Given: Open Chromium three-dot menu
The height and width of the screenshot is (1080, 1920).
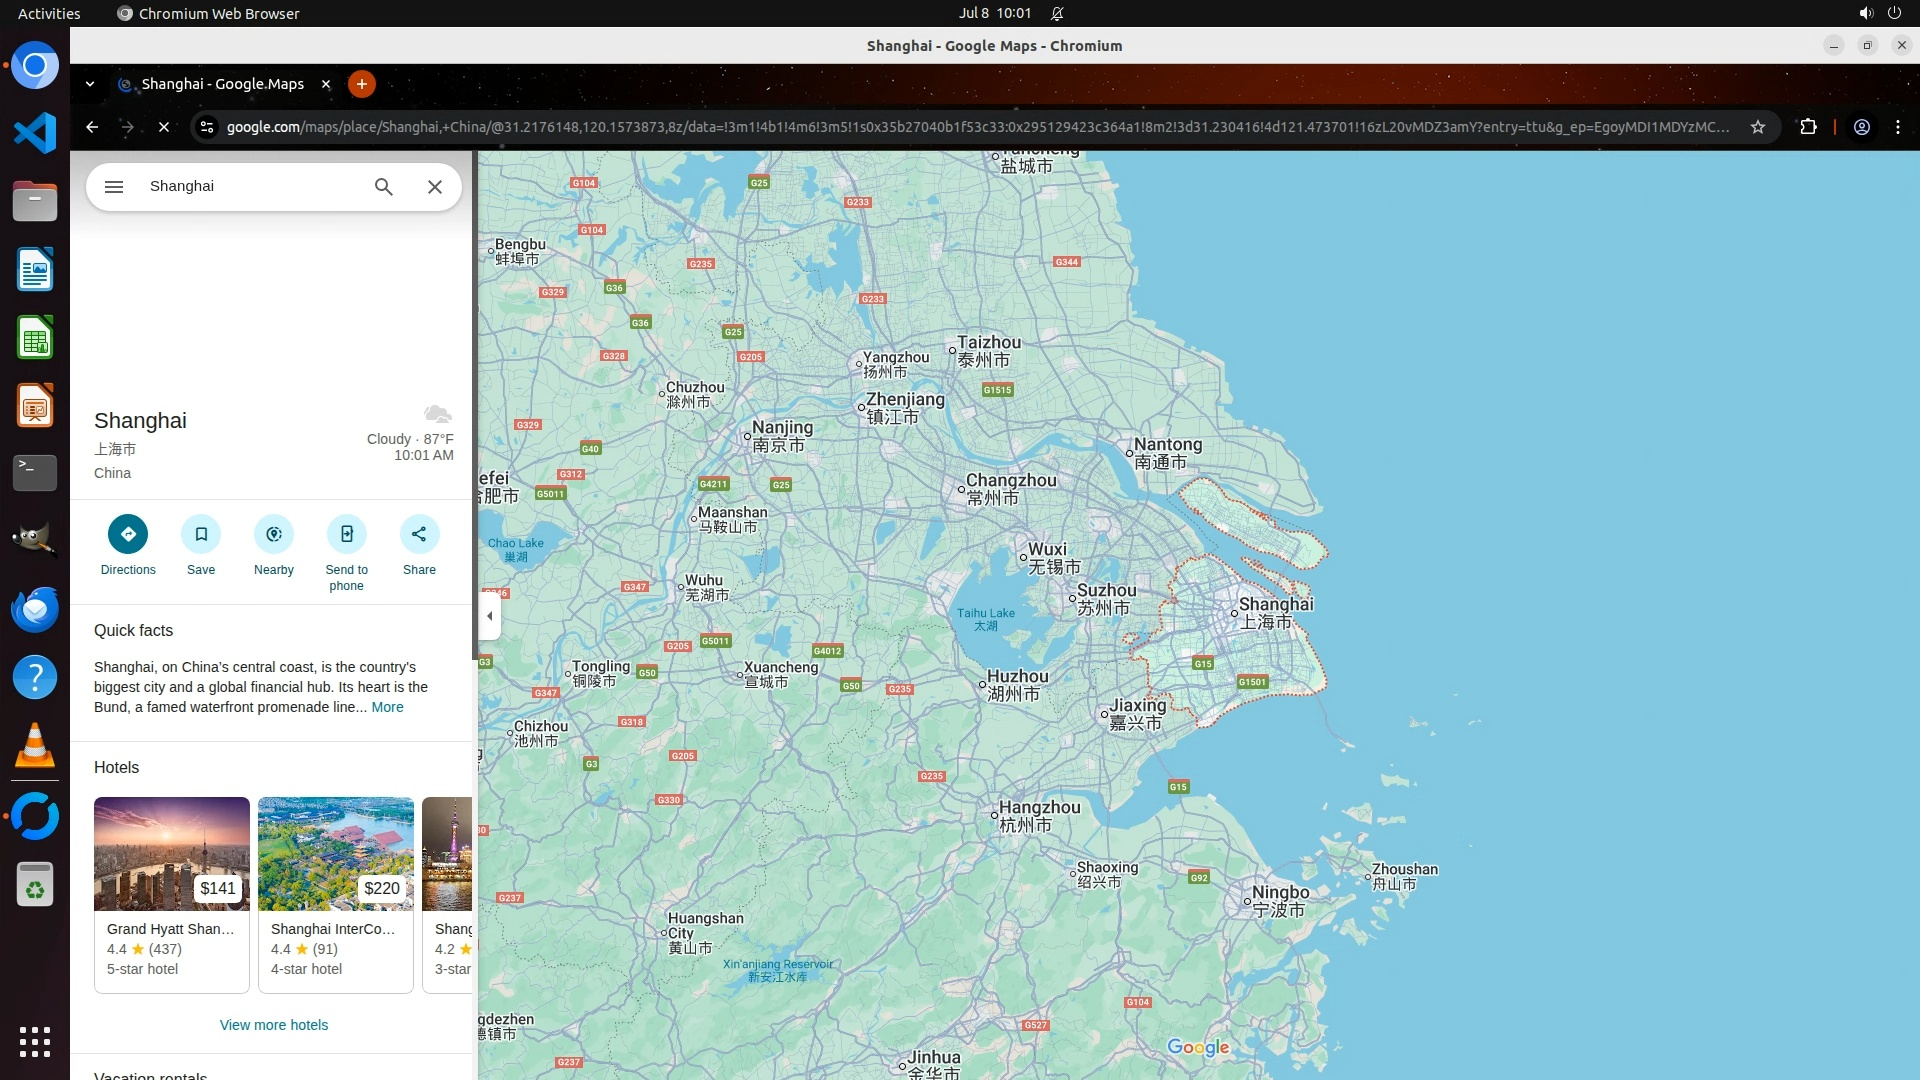Looking at the screenshot, I should pyautogui.click(x=1898, y=127).
